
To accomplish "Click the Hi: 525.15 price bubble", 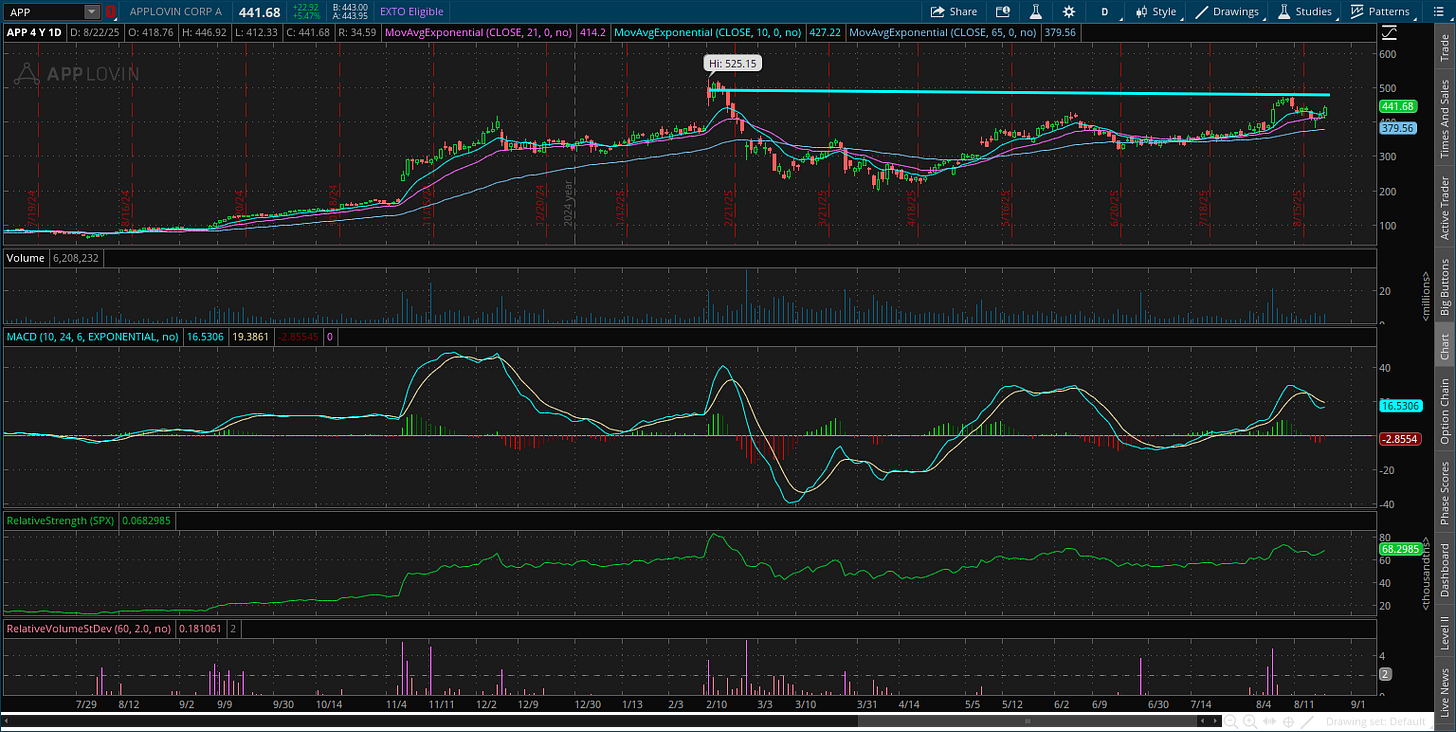I will coord(733,63).
